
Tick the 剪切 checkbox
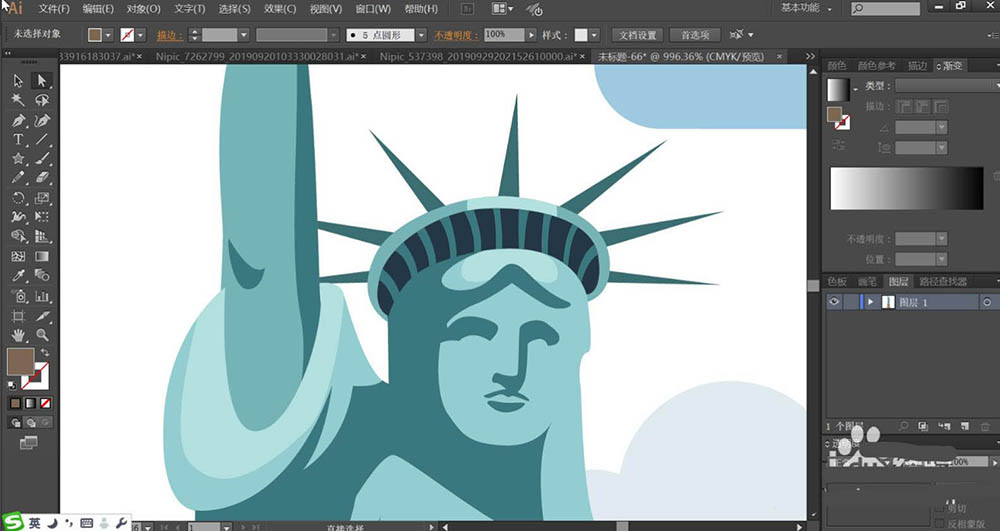pyautogui.click(x=939, y=509)
